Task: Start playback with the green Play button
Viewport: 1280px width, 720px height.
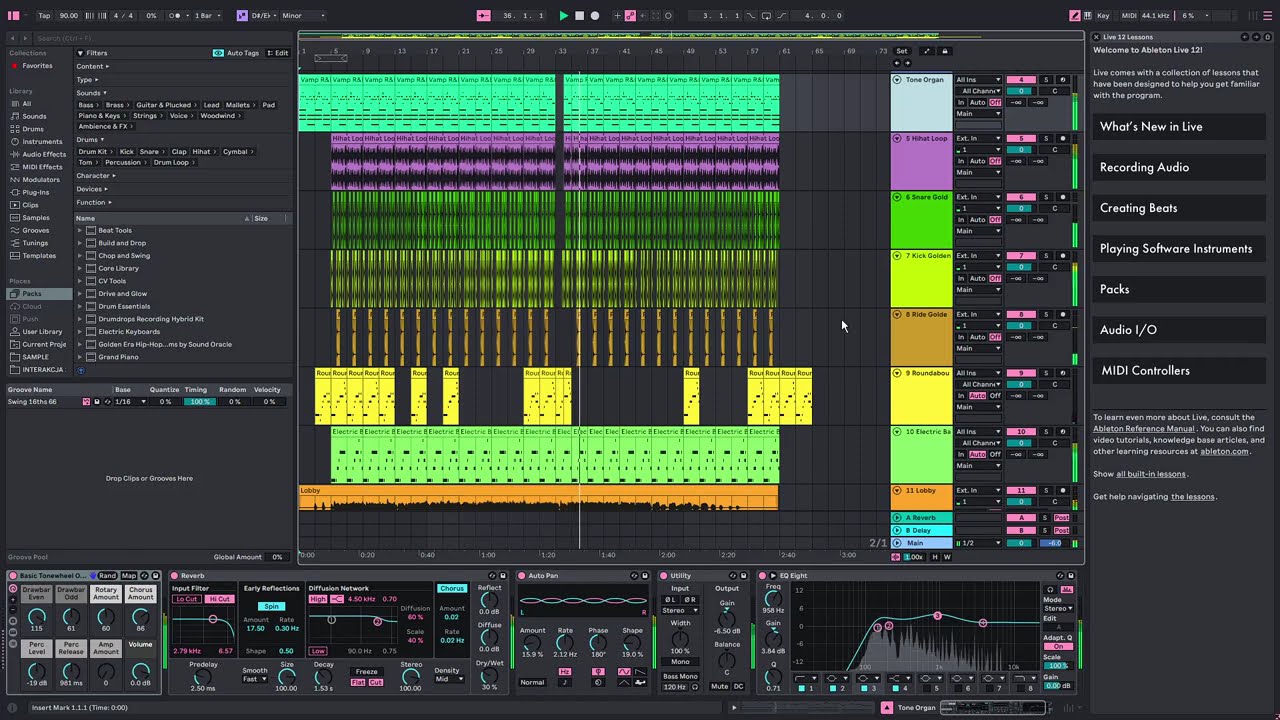Action: tap(563, 16)
